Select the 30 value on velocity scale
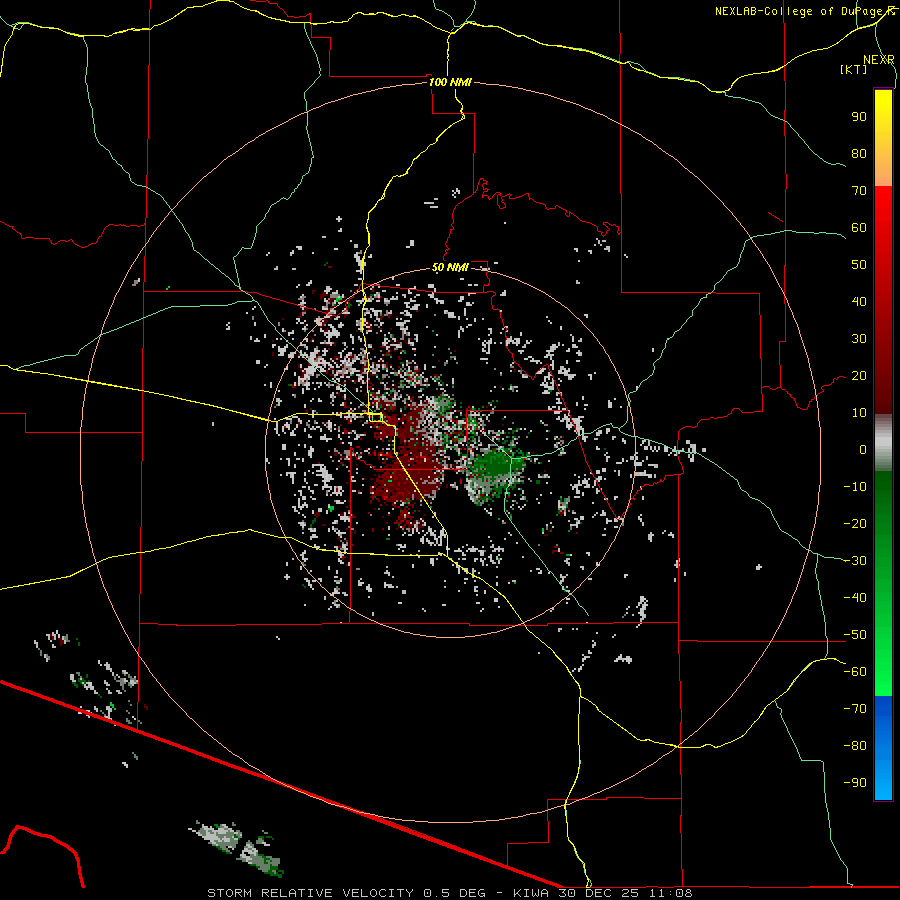This screenshot has width=900, height=900. click(x=859, y=339)
